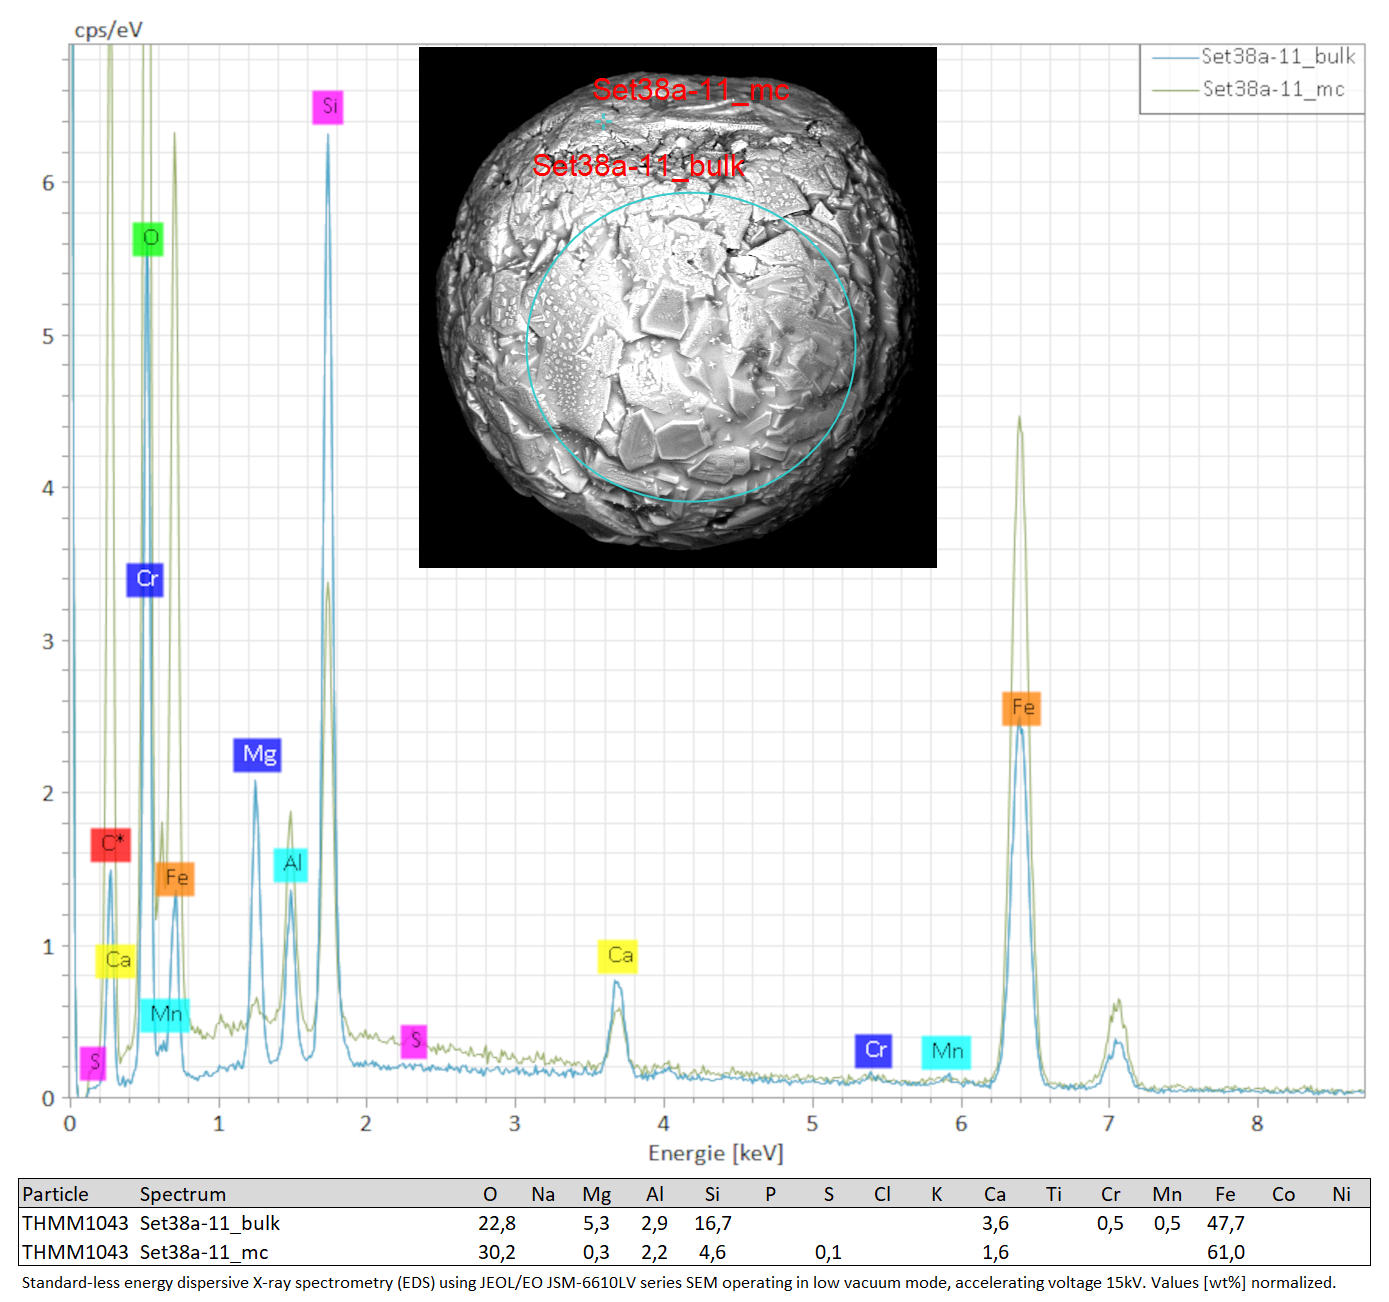The width and height of the screenshot is (1389, 1302).
Task: Click the magenta S label near 0 keV
Action: 93,1063
